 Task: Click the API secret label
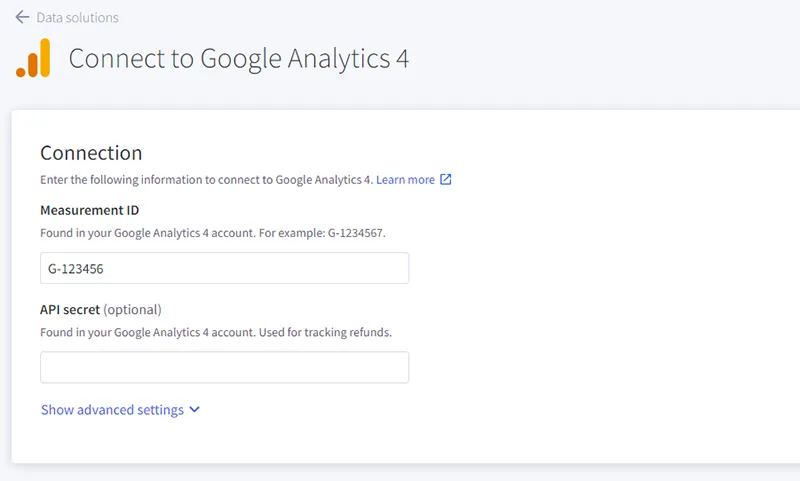click(70, 310)
